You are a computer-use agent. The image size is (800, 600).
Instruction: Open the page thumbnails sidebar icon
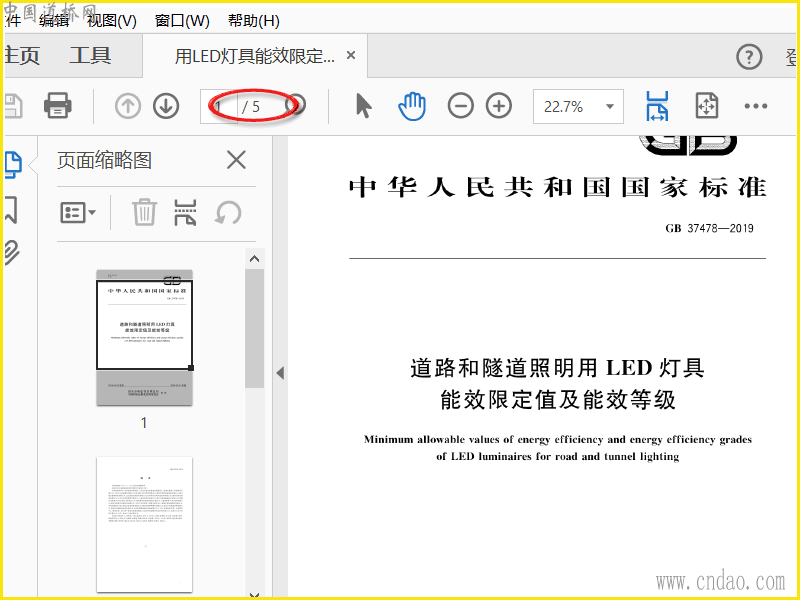point(13,164)
